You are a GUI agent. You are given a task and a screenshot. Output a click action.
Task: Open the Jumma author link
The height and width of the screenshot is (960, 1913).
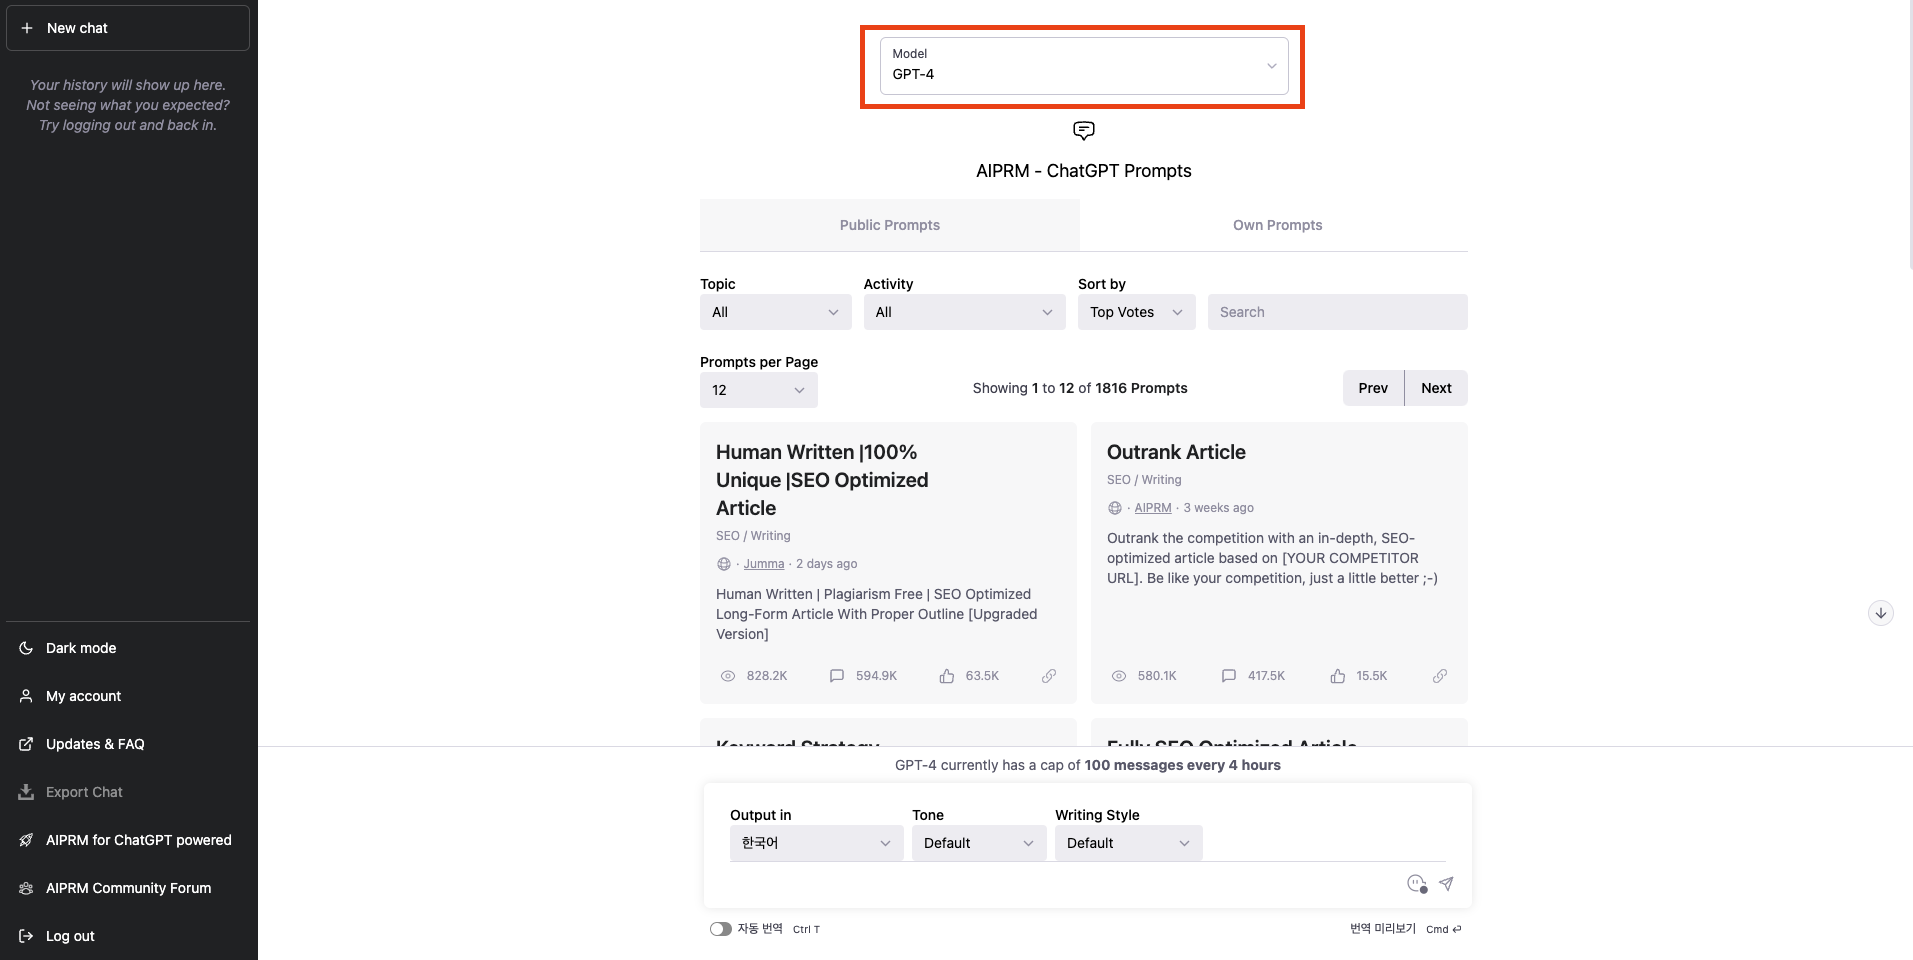[764, 564]
